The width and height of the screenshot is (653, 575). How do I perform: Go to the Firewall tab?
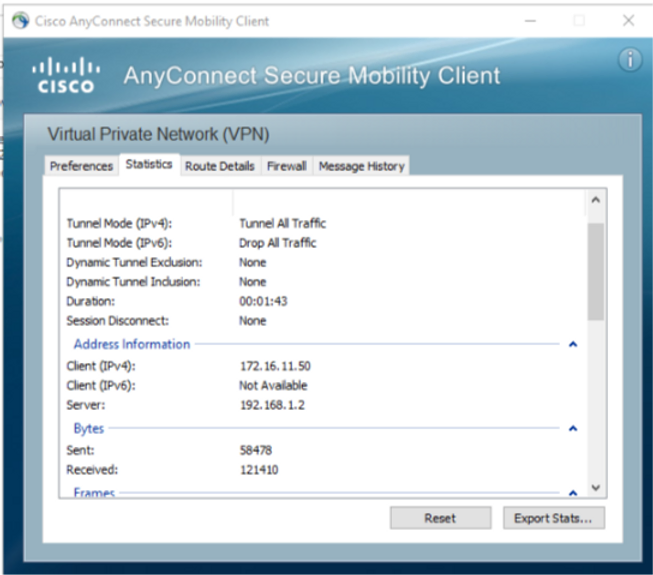click(287, 166)
